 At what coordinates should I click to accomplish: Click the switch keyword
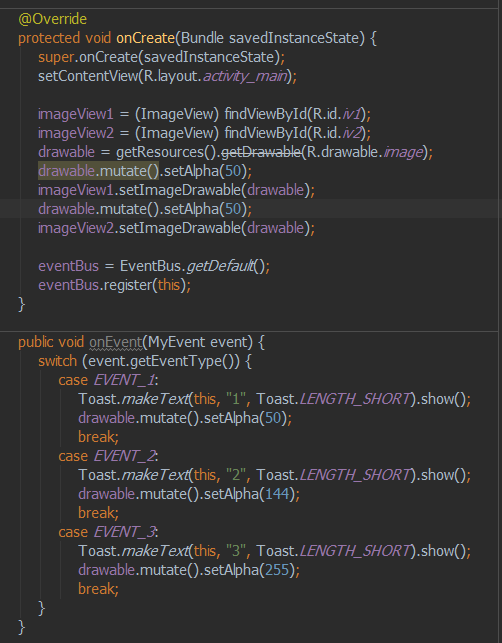tap(57, 361)
